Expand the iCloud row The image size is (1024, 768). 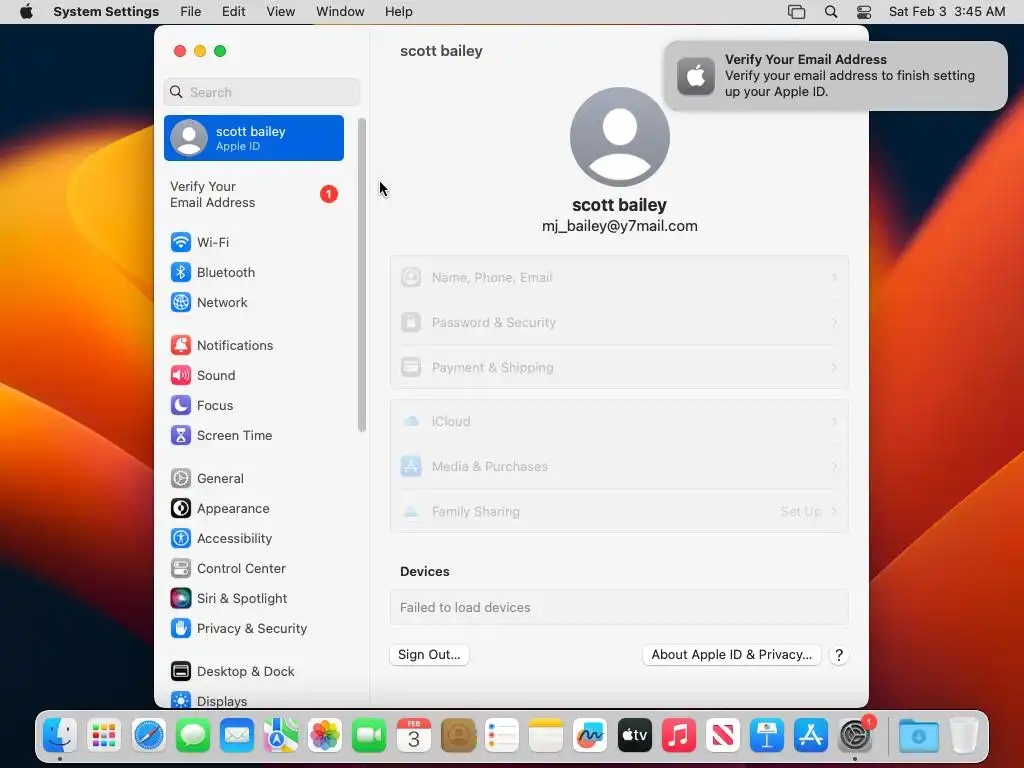tap(619, 422)
